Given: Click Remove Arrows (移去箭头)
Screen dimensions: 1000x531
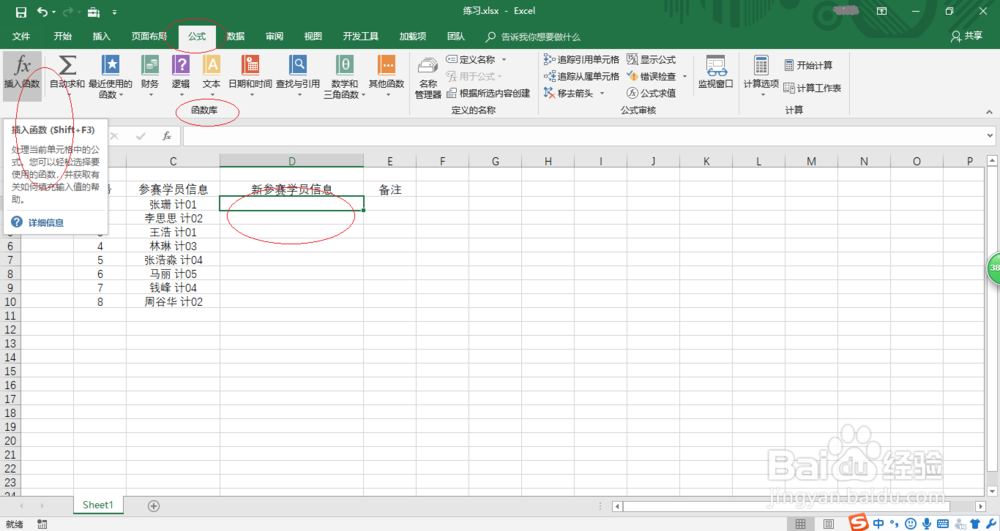Looking at the screenshot, I should [x=568, y=93].
